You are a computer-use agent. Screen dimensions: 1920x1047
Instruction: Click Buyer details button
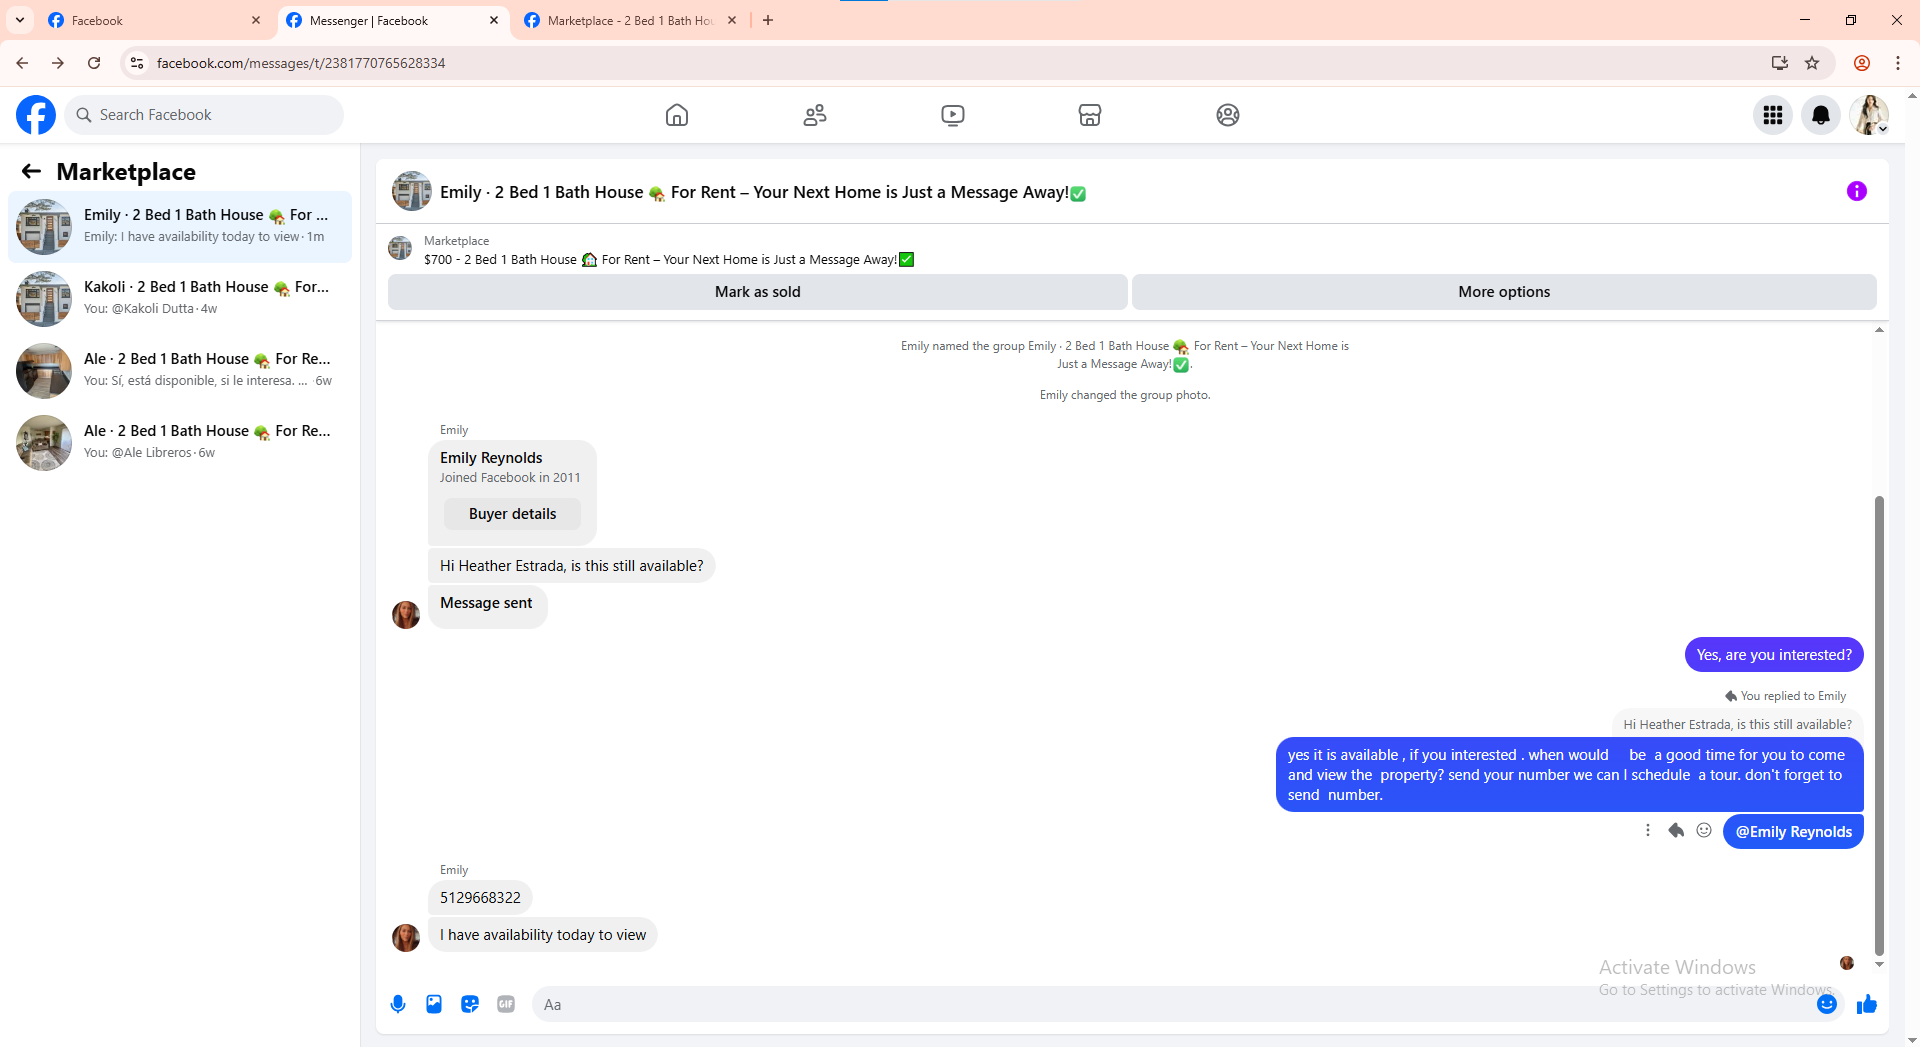tap(512, 514)
